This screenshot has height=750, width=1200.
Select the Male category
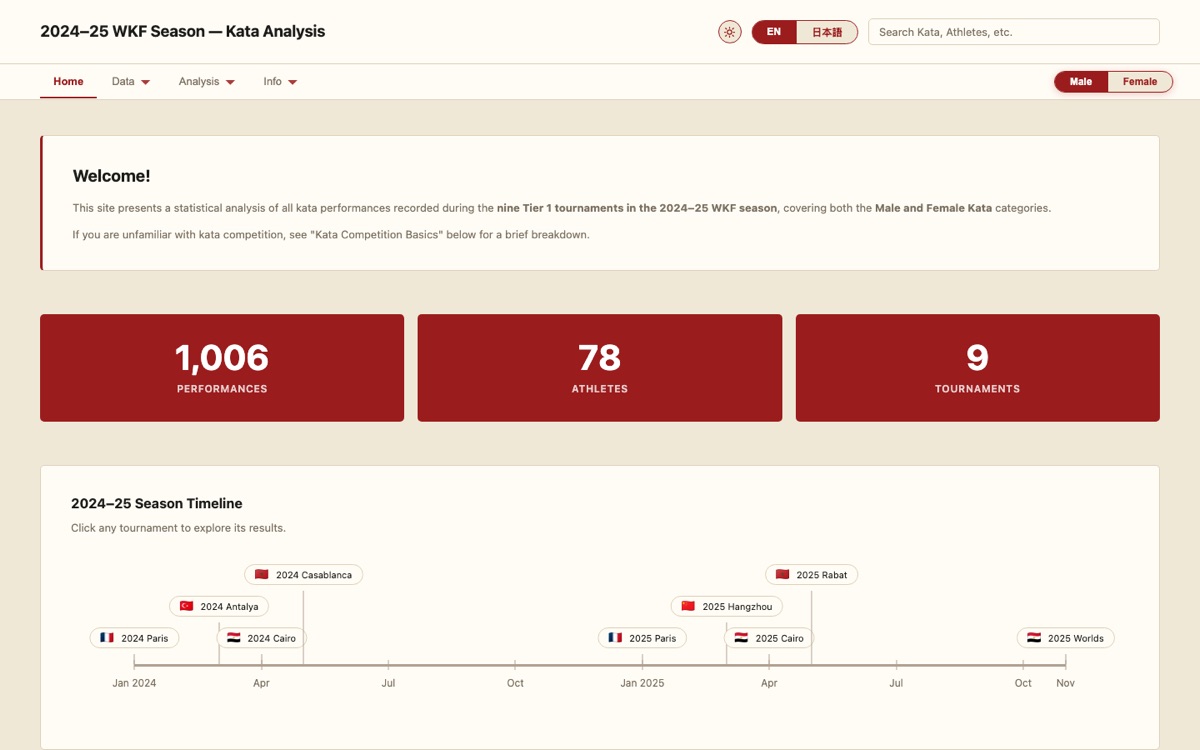[1081, 82]
